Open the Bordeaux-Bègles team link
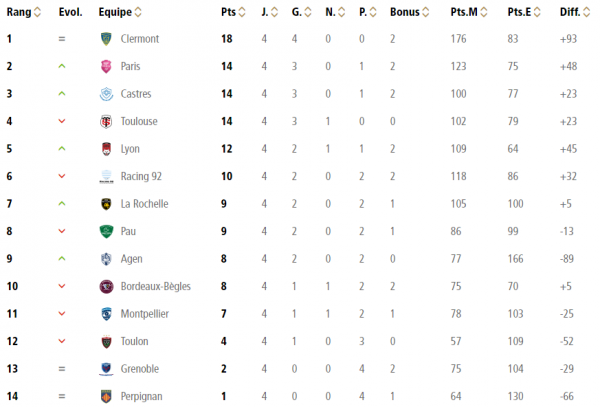600x407 pixels. coord(155,286)
